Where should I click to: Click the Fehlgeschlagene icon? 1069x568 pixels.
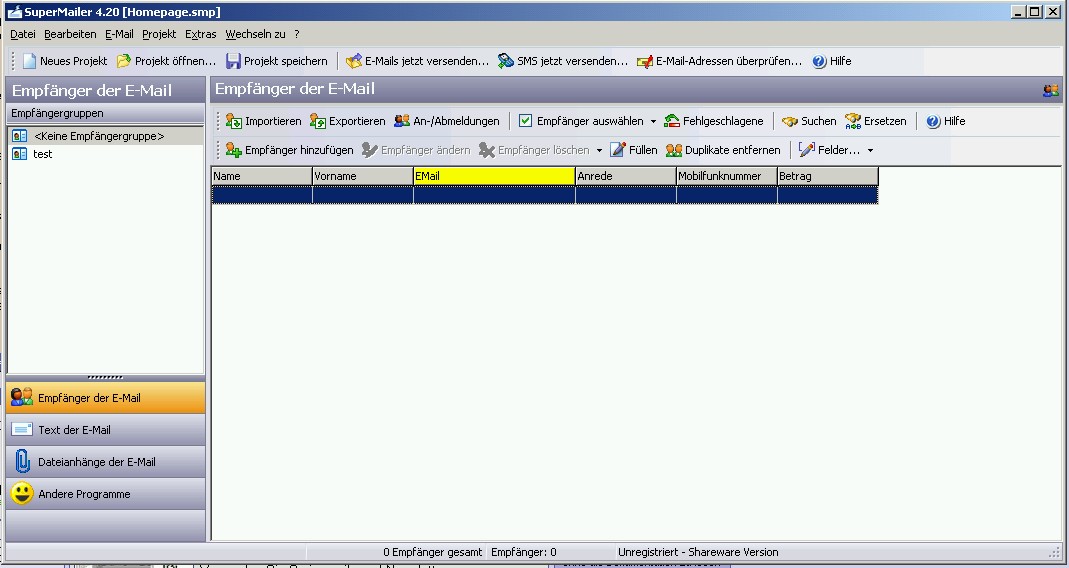point(672,121)
